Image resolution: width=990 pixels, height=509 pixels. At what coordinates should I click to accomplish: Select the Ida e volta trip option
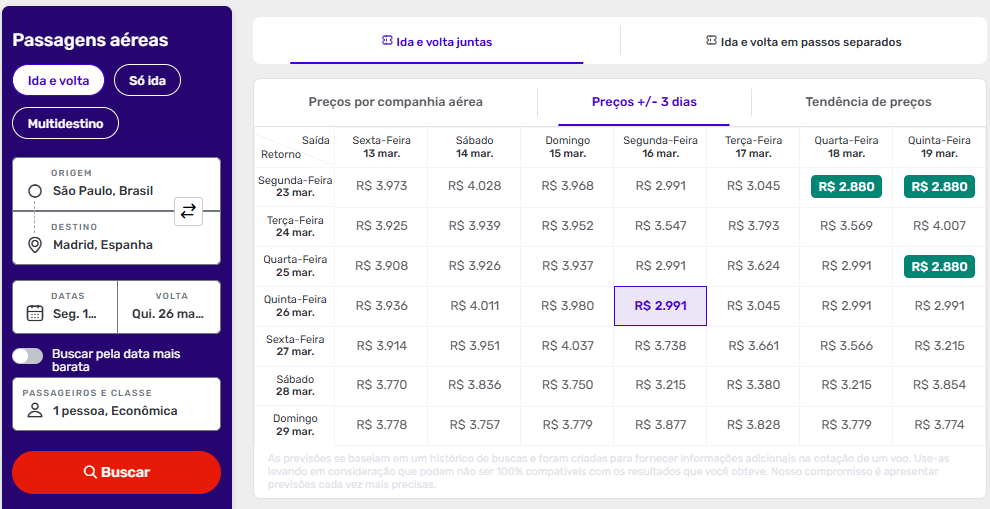pos(59,80)
